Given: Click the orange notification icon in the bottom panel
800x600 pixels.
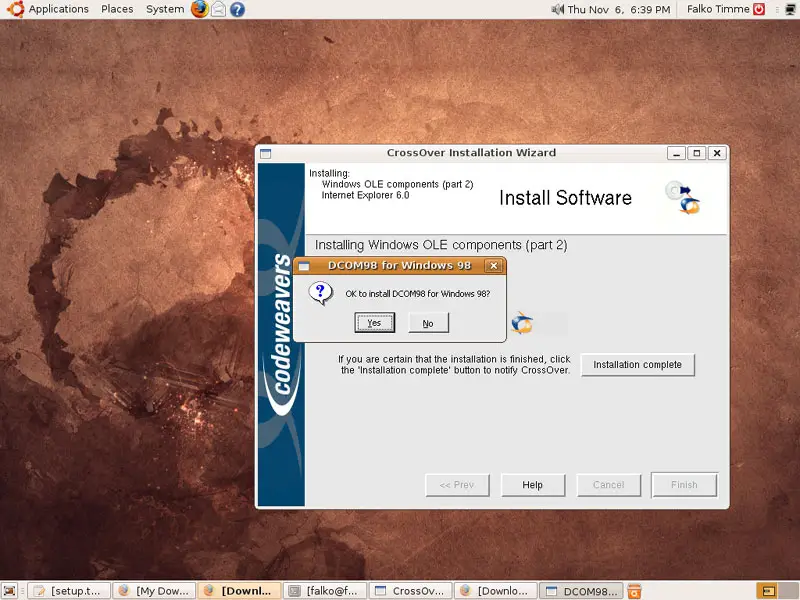Looking at the screenshot, I should coord(634,591).
